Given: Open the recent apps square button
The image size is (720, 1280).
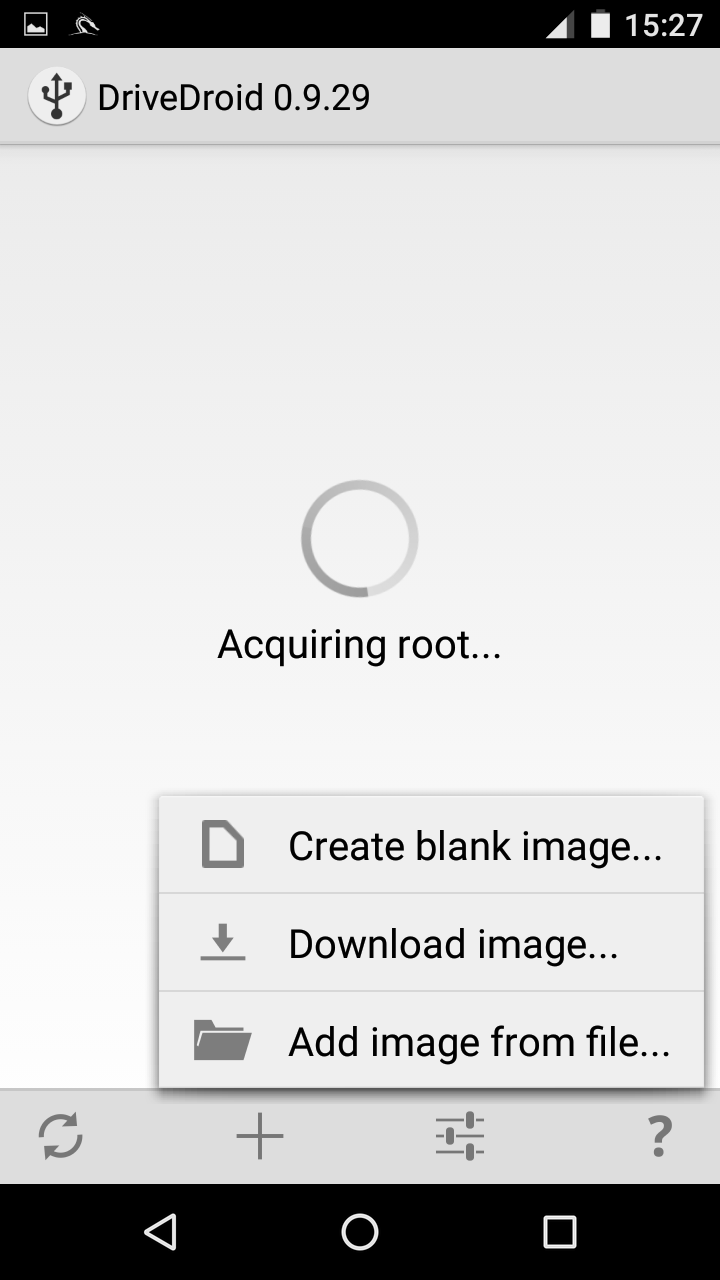Looking at the screenshot, I should [560, 1232].
